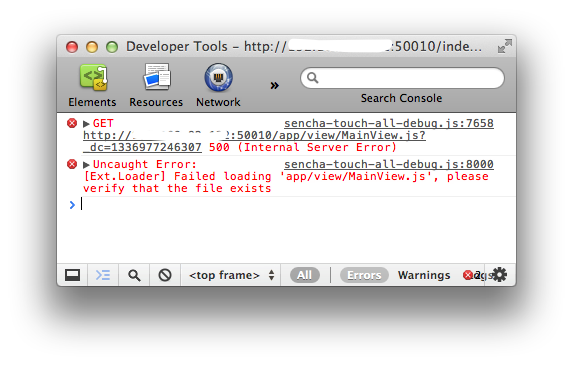Clear the console log
Image resolution: width=573 pixels, height=365 pixels.
click(x=165, y=275)
